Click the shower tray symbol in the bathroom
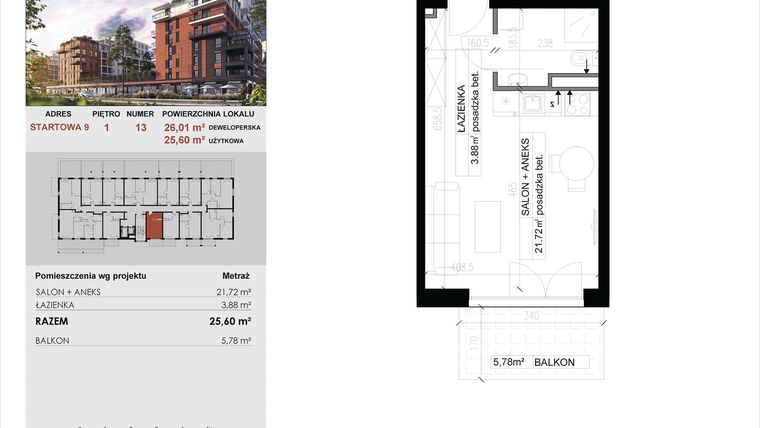This screenshot has width=760, height=428. (581, 26)
